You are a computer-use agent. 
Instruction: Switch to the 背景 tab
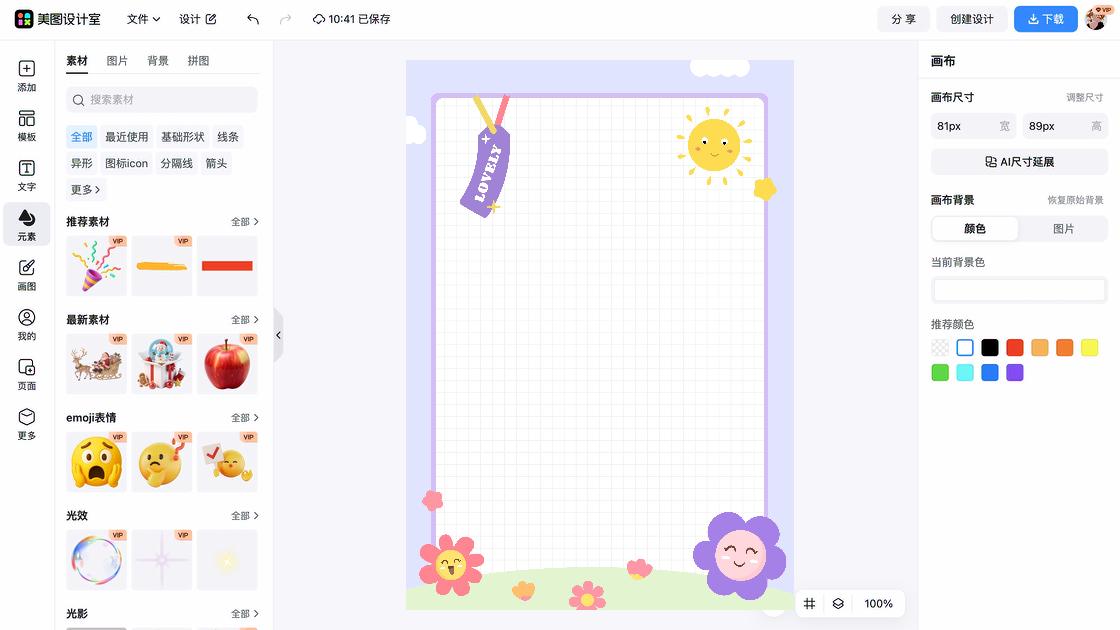point(158,61)
